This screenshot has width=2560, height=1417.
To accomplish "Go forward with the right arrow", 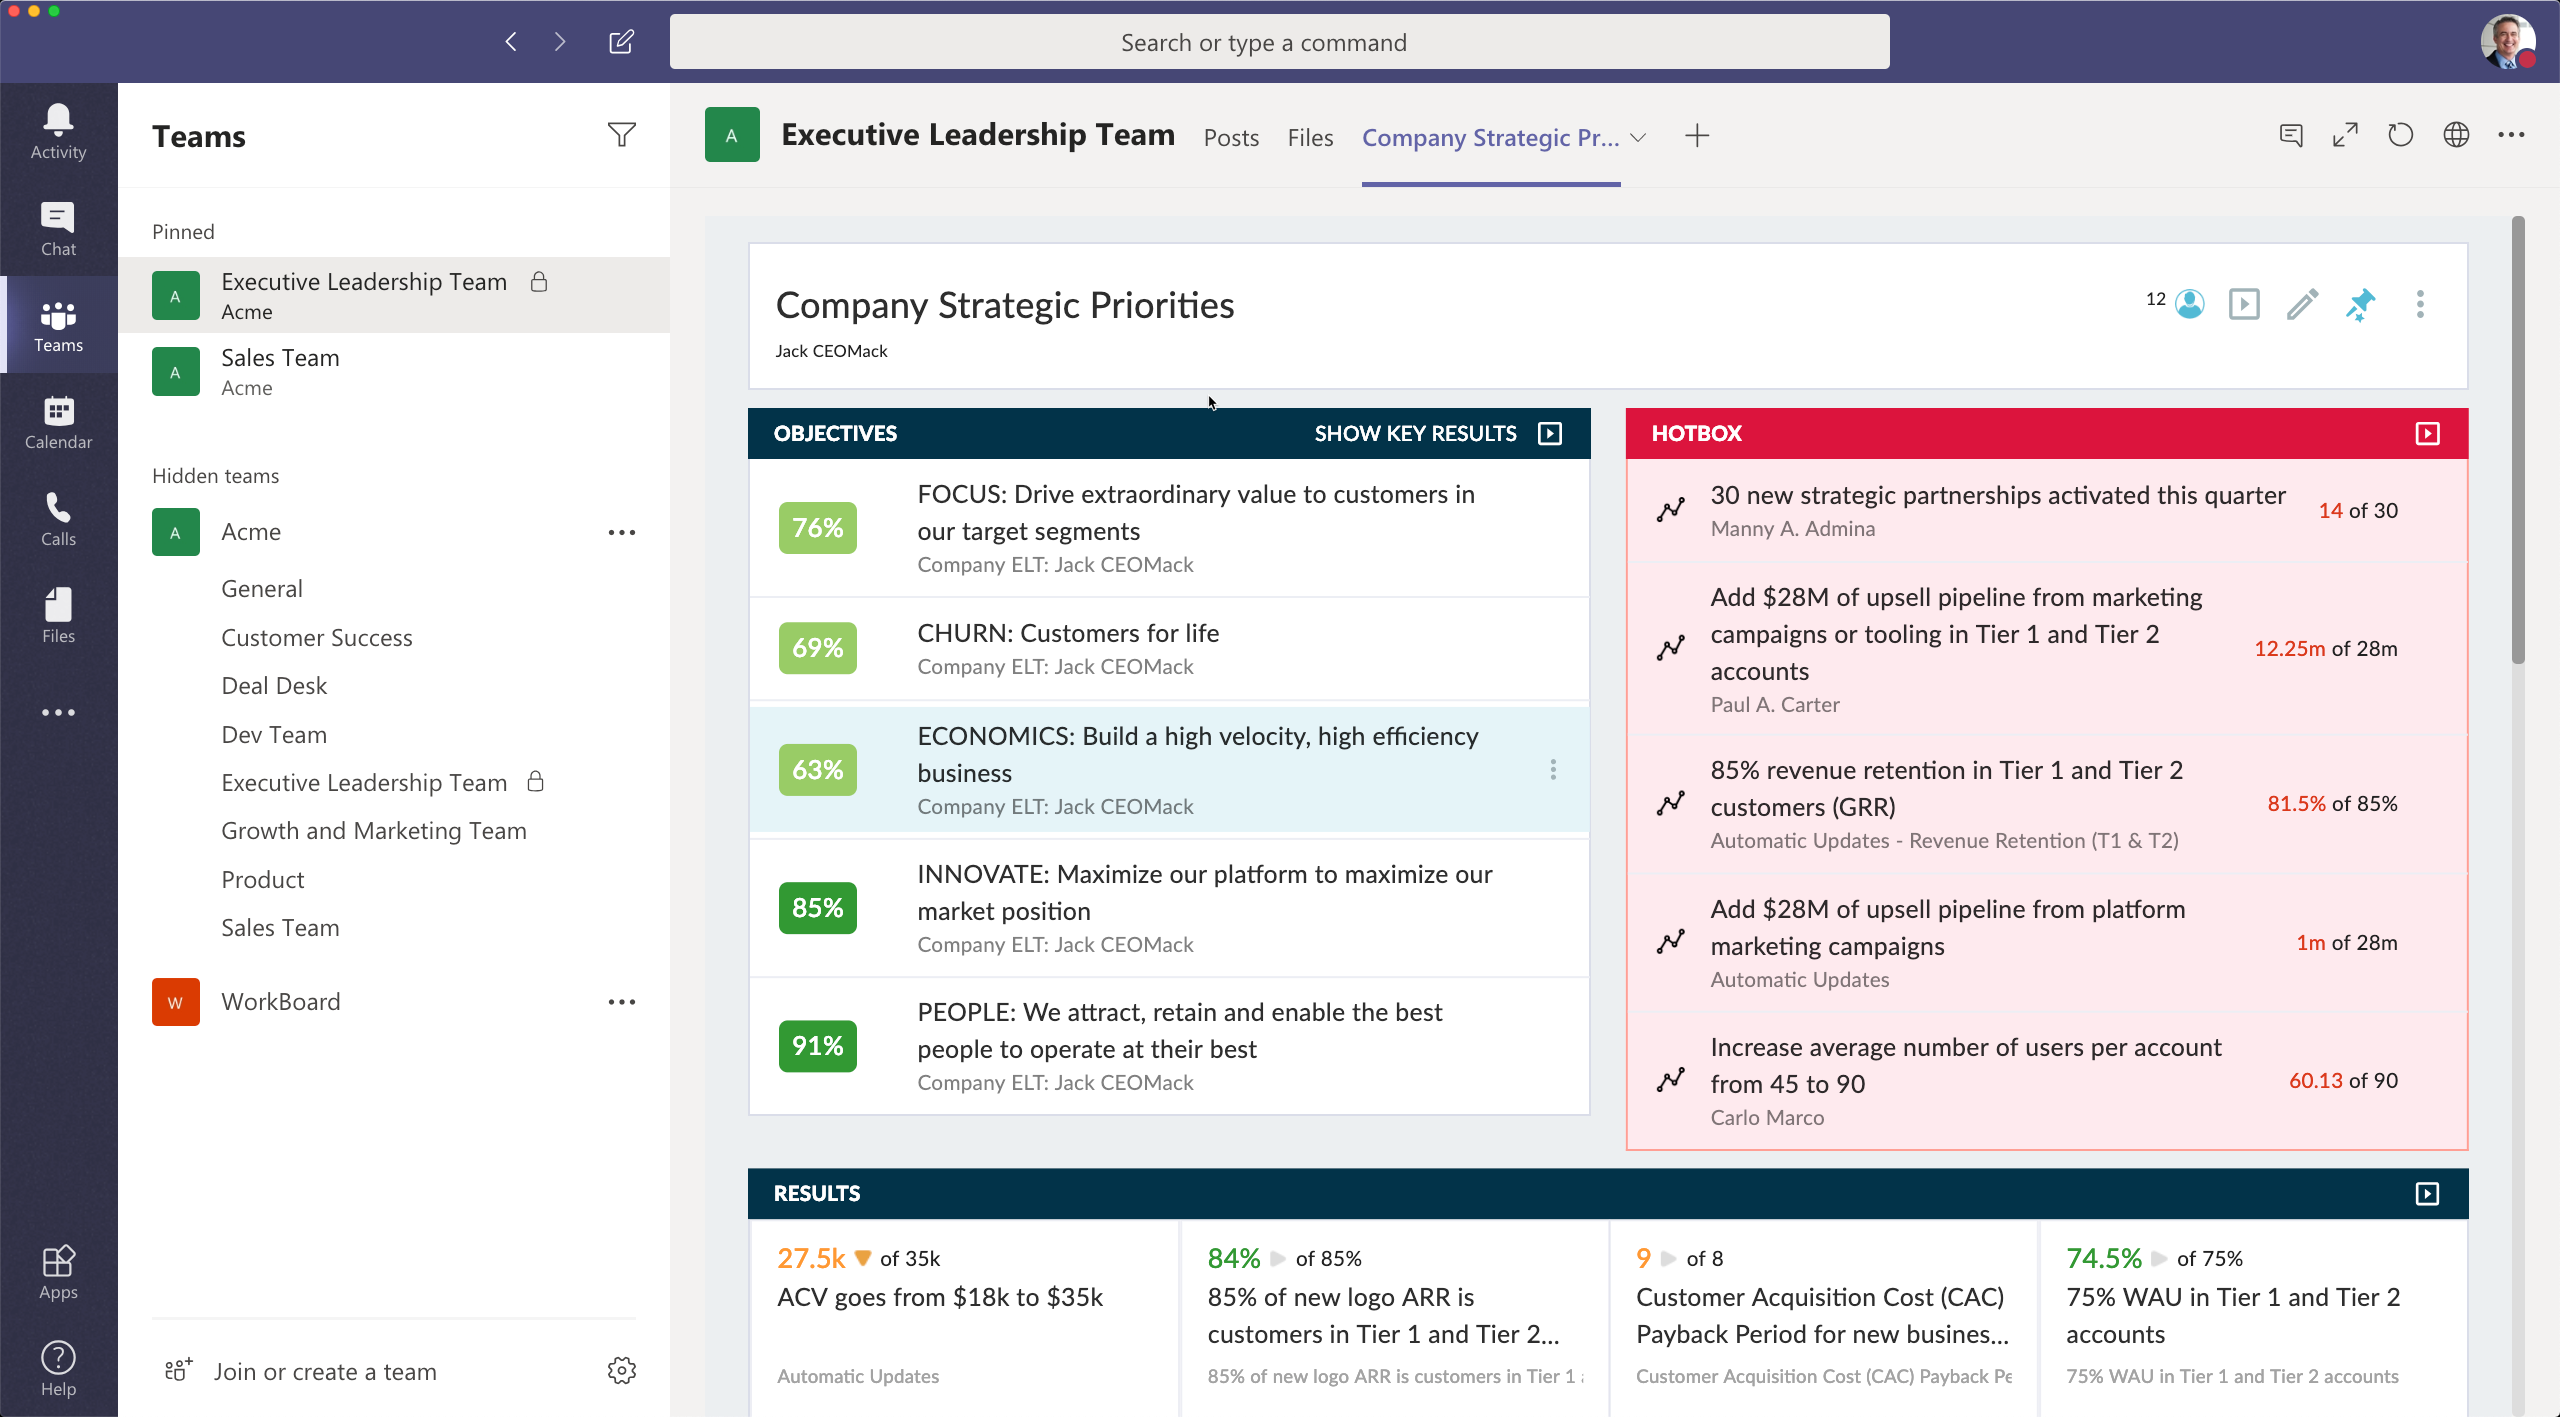I will click(559, 42).
